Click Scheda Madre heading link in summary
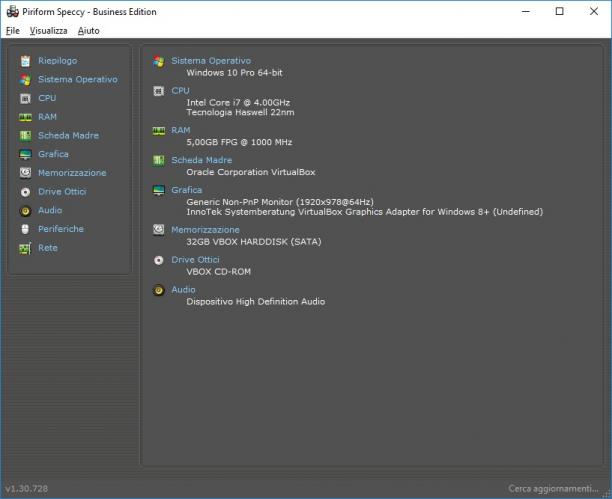The height and width of the screenshot is (499, 612). tap(202, 160)
